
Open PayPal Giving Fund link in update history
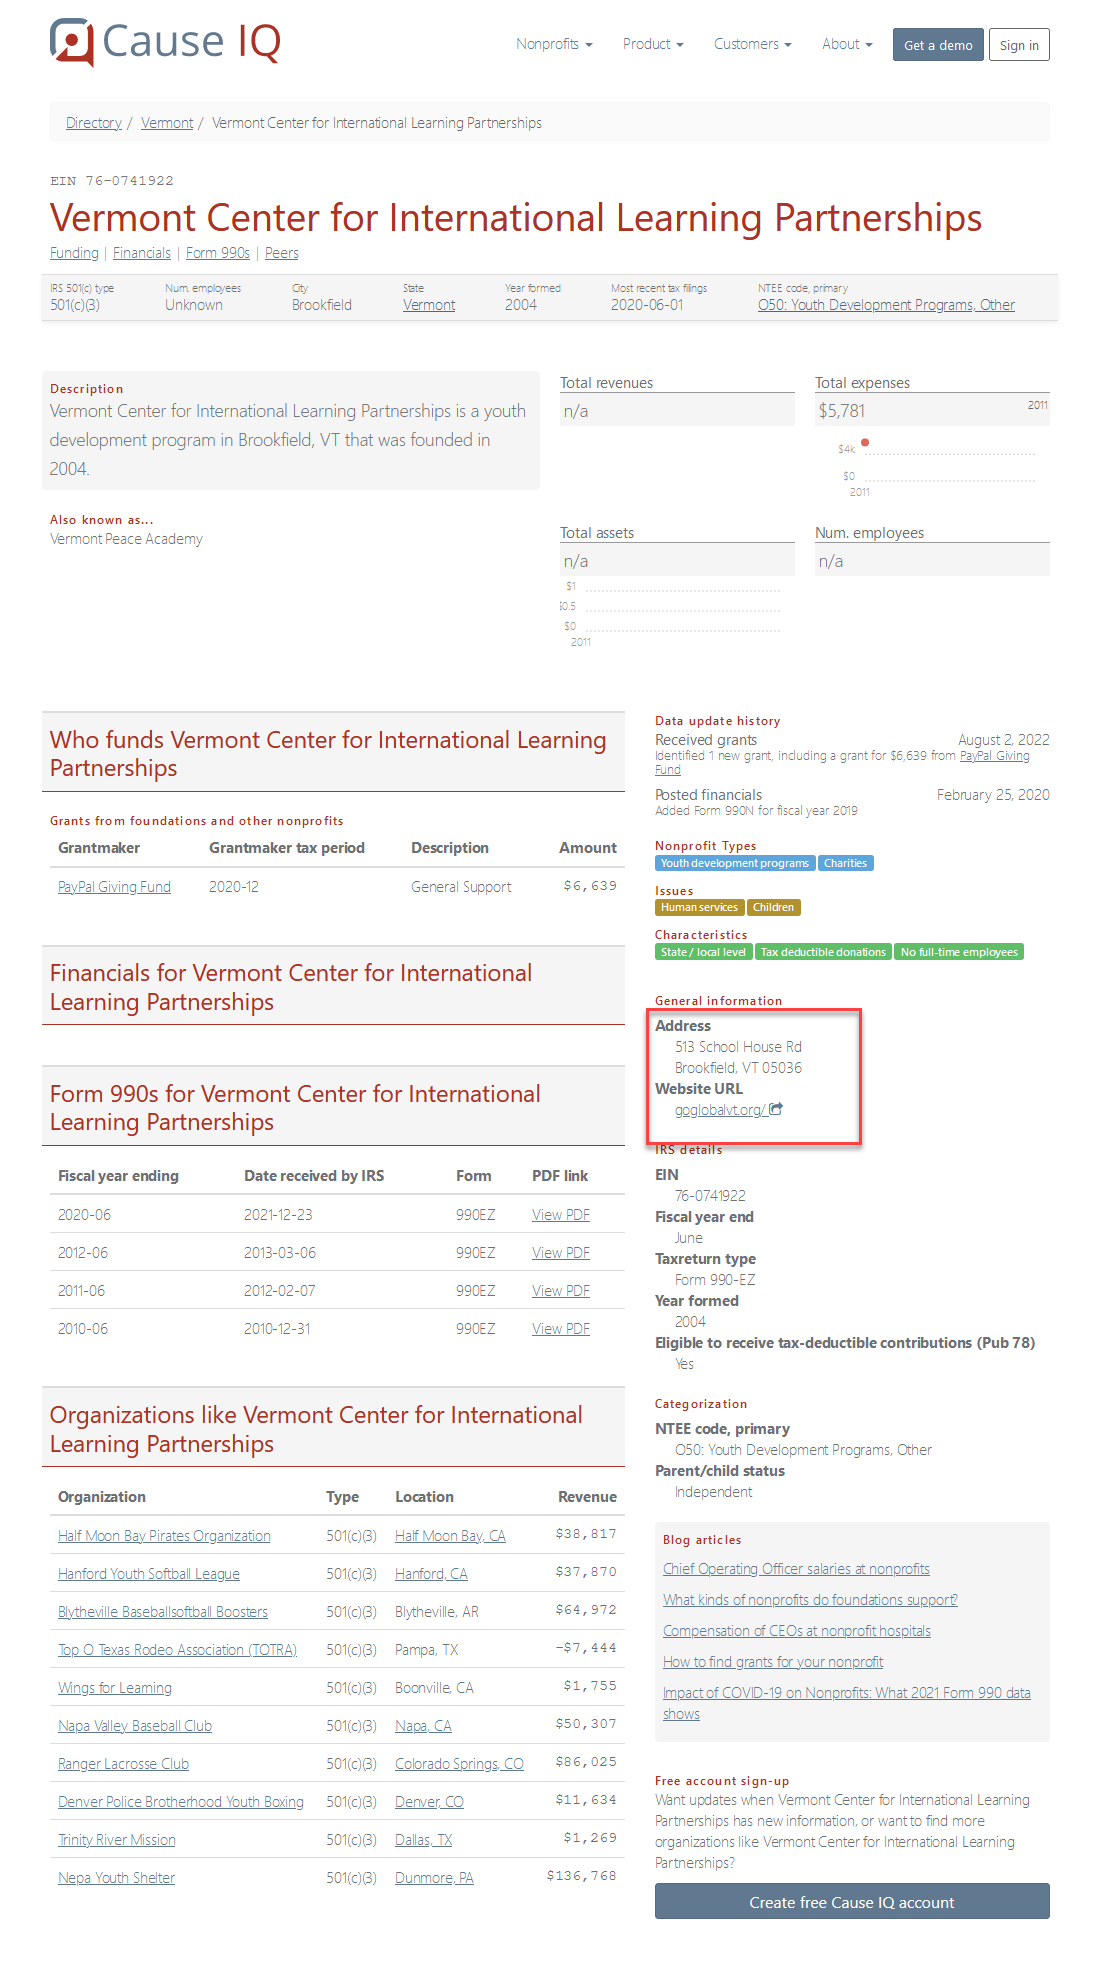[994, 756]
